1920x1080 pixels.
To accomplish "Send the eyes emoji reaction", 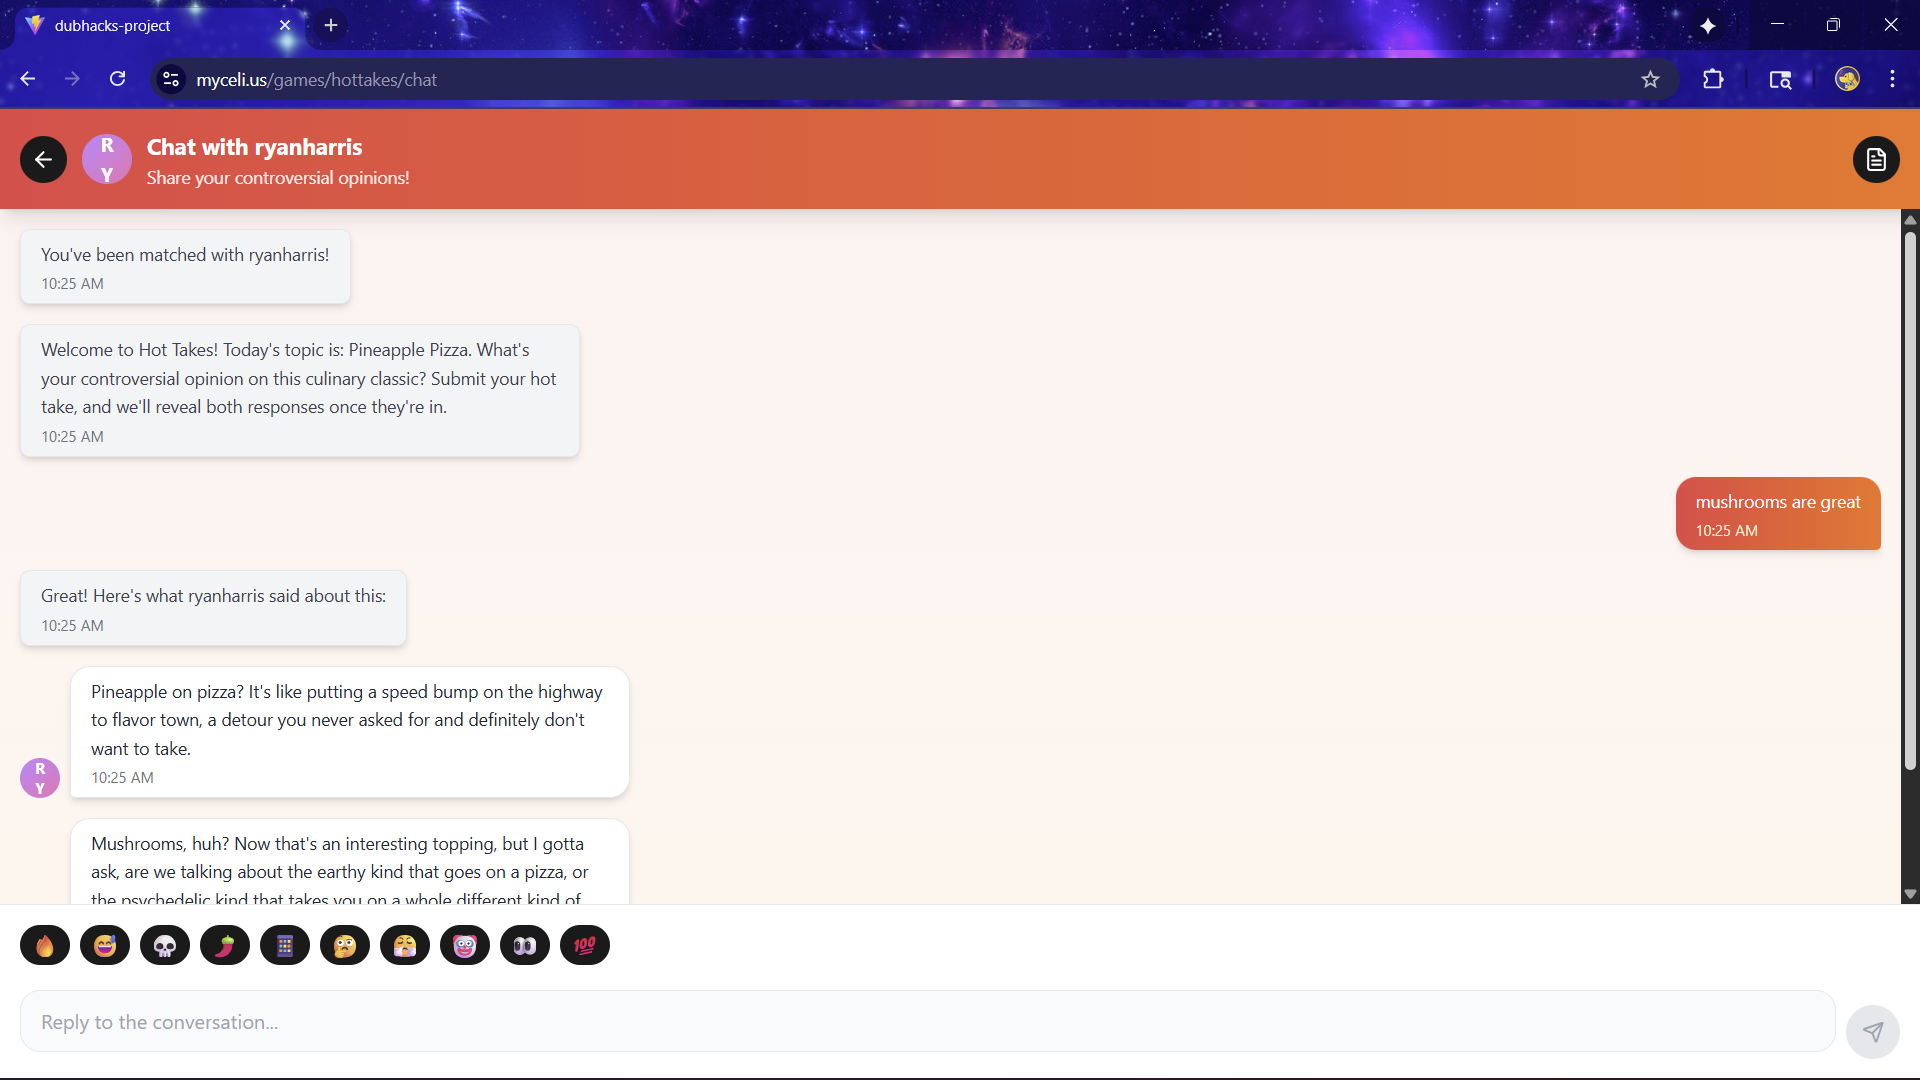I will (525, 945).
